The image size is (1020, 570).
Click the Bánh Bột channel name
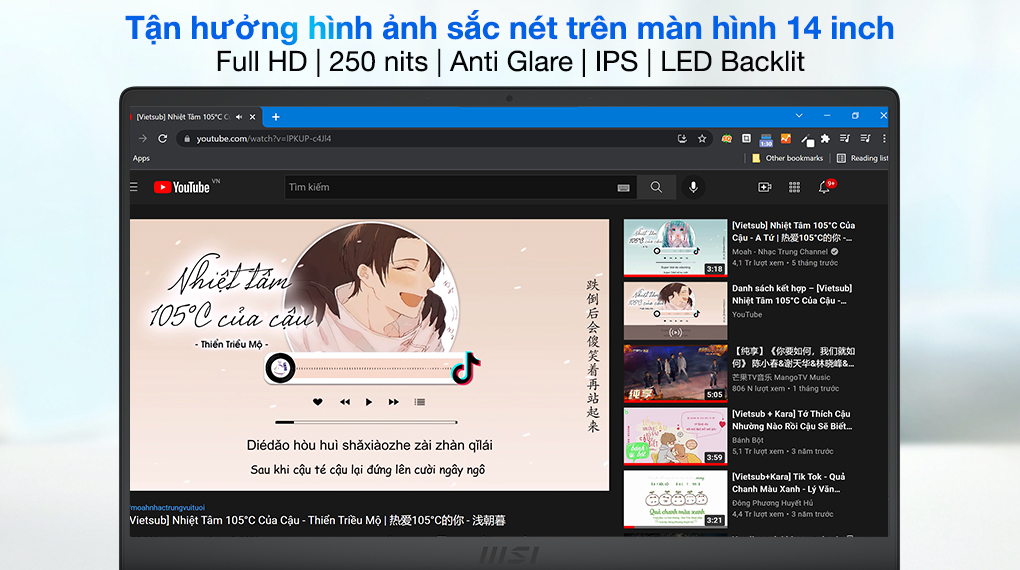tap(746, 441)
